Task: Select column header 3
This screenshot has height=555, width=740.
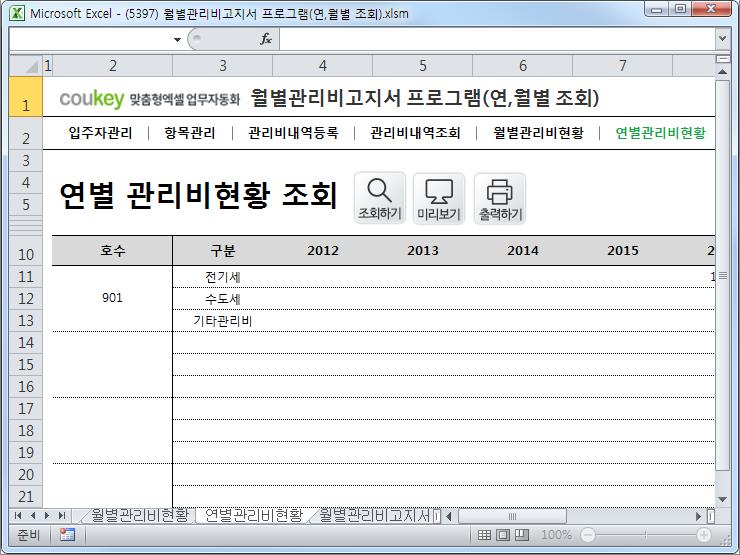Action: (x=223, y=66)
